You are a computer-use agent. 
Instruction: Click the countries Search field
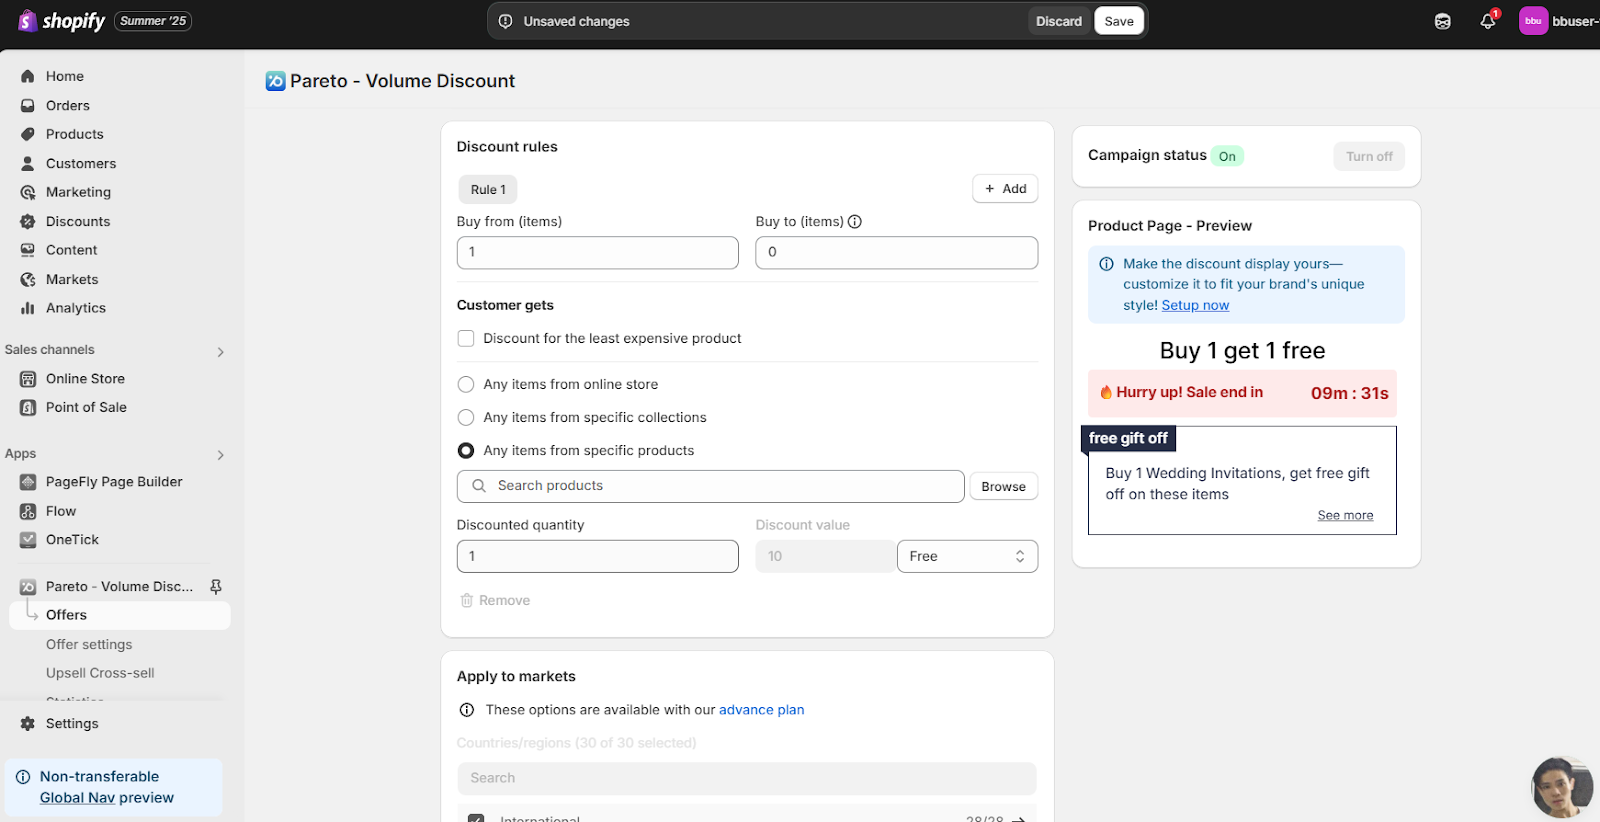click(x=747, y=778)
